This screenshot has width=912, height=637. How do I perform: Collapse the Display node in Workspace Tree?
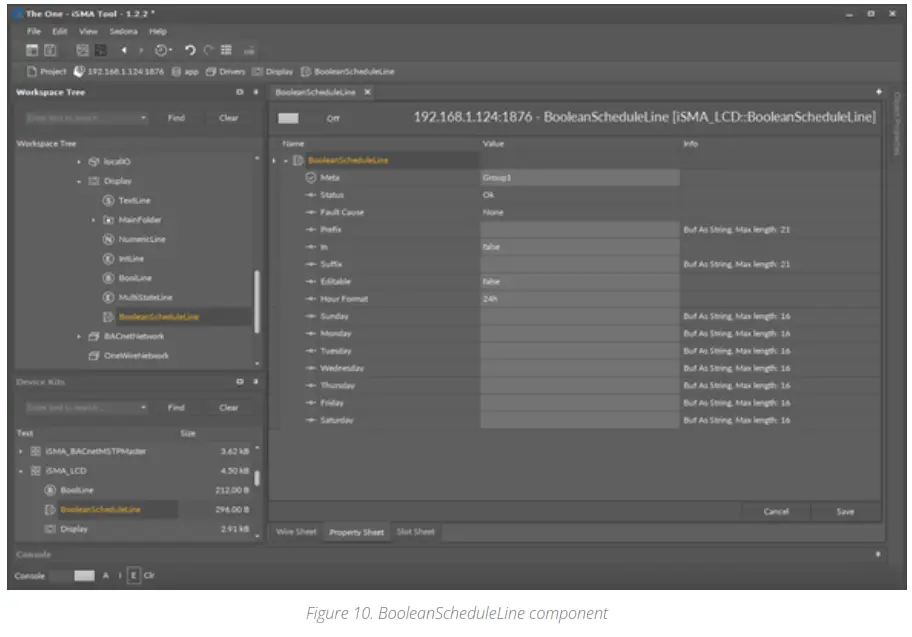[x=79, y=182]
